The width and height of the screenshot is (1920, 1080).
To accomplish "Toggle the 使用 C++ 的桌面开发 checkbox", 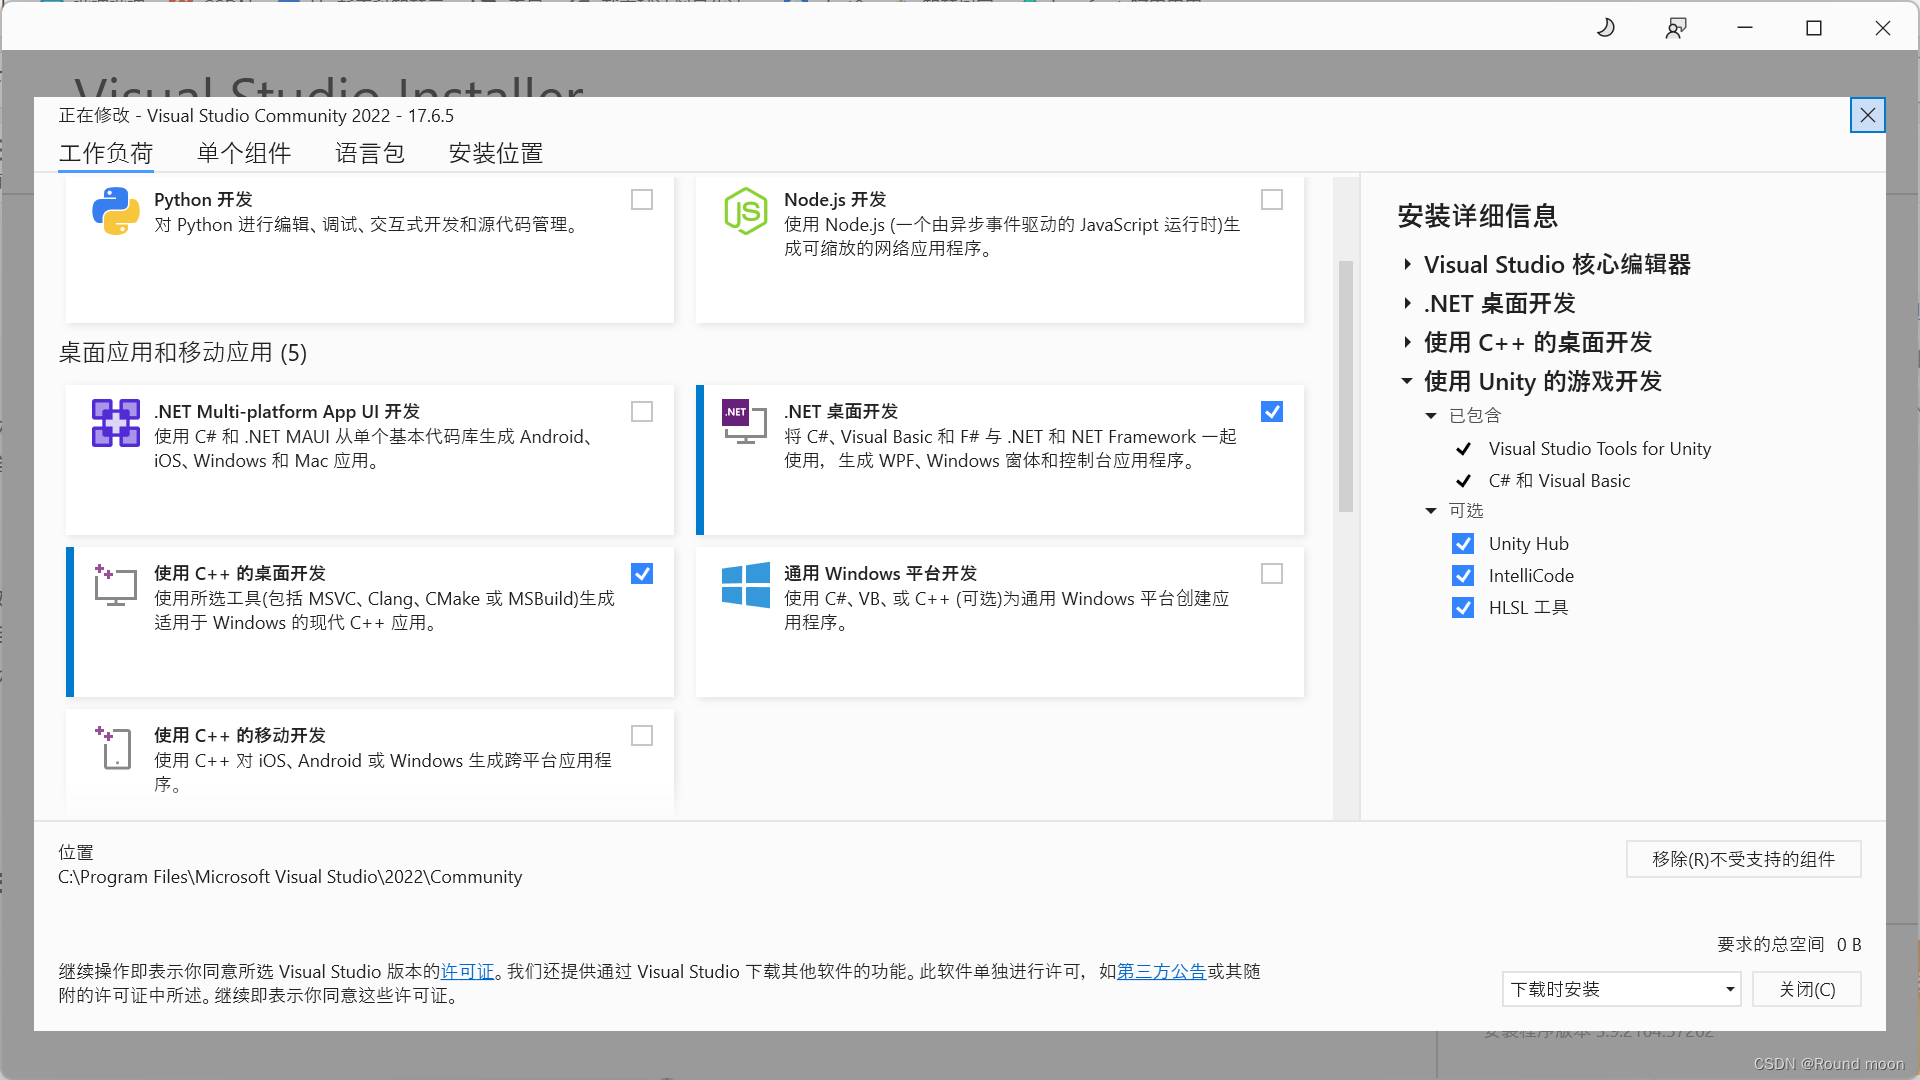I will (642, 574).
